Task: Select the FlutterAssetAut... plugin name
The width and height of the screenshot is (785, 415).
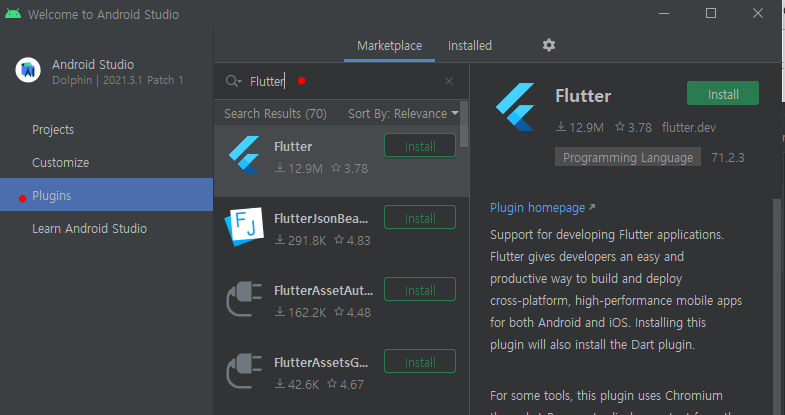Action: 323,291
